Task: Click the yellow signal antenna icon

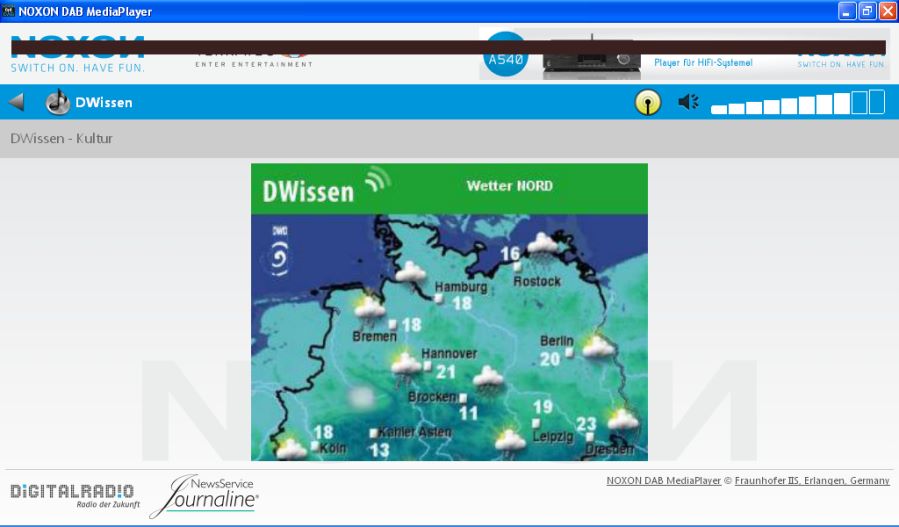Action: click(x=647, y=102)
